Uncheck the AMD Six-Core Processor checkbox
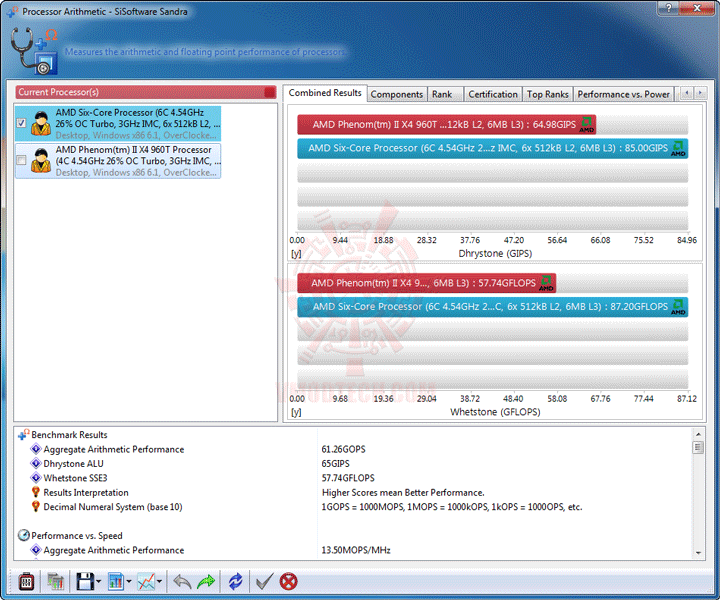The height and width of the screenshot is (600, 720). click(x=21, y=123)
